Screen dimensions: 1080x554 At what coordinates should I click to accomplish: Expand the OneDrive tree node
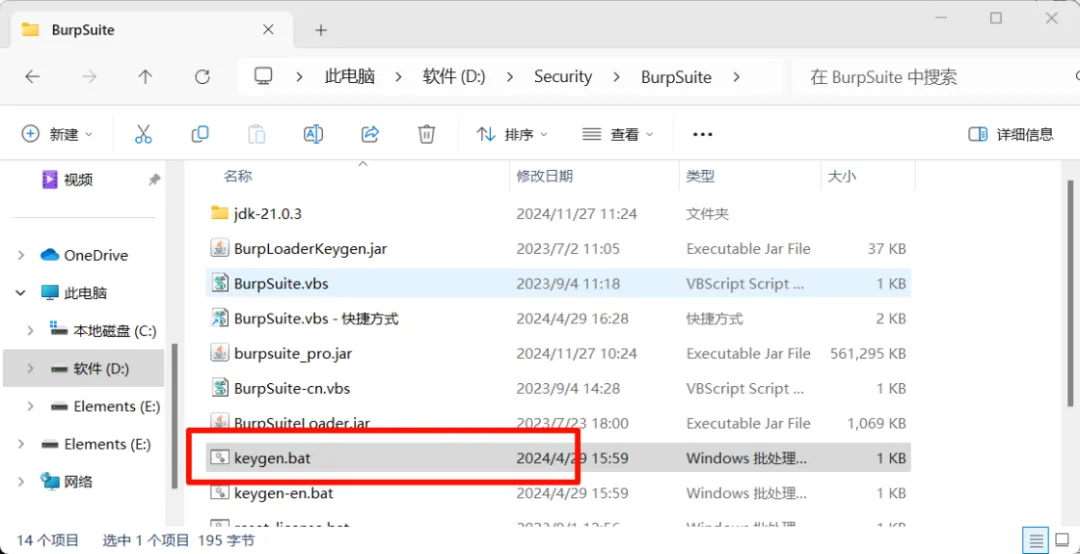pos(21,255)
